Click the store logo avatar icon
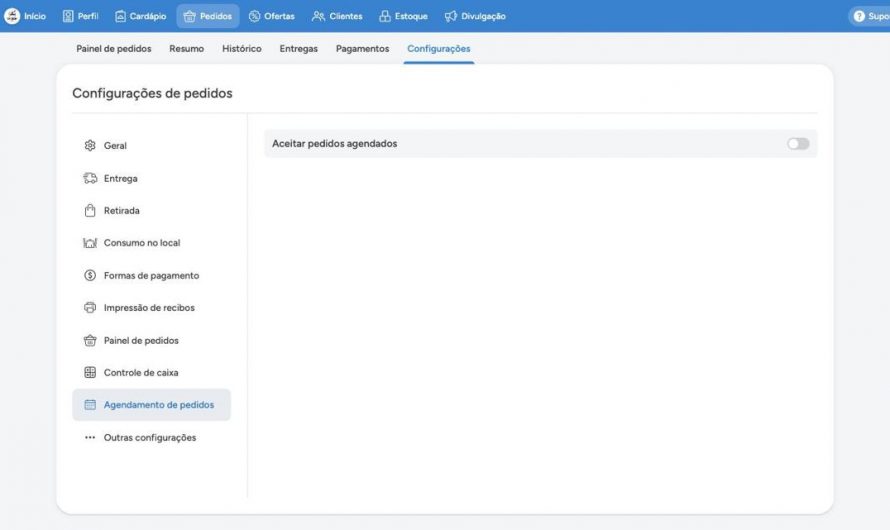Viewport: 890px width, 530px height. pos(12,16)
